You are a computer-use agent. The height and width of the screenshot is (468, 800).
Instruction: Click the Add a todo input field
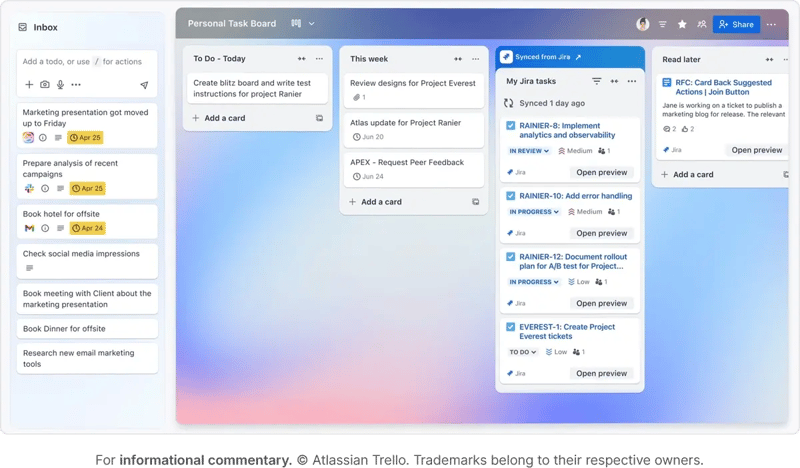[x=82, y=62]
